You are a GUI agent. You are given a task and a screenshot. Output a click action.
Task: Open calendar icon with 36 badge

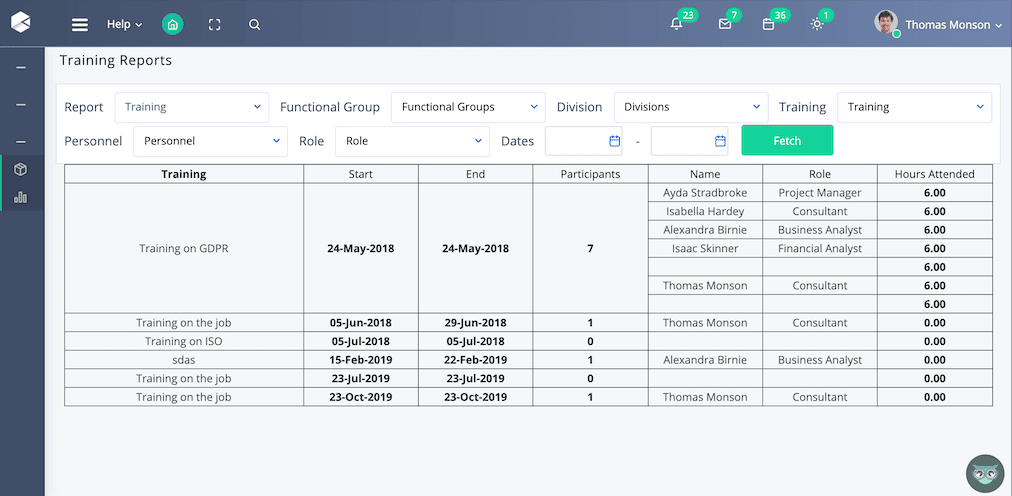pos(768,25)
